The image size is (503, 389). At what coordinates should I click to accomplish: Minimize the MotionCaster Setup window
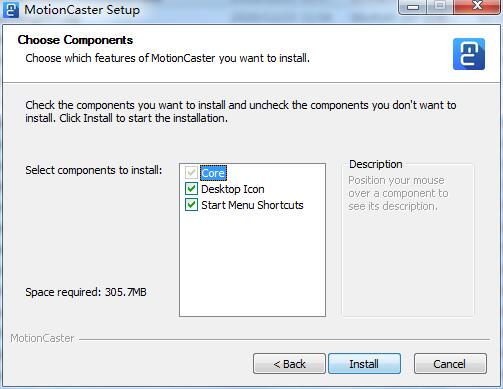tap(413, 7)
